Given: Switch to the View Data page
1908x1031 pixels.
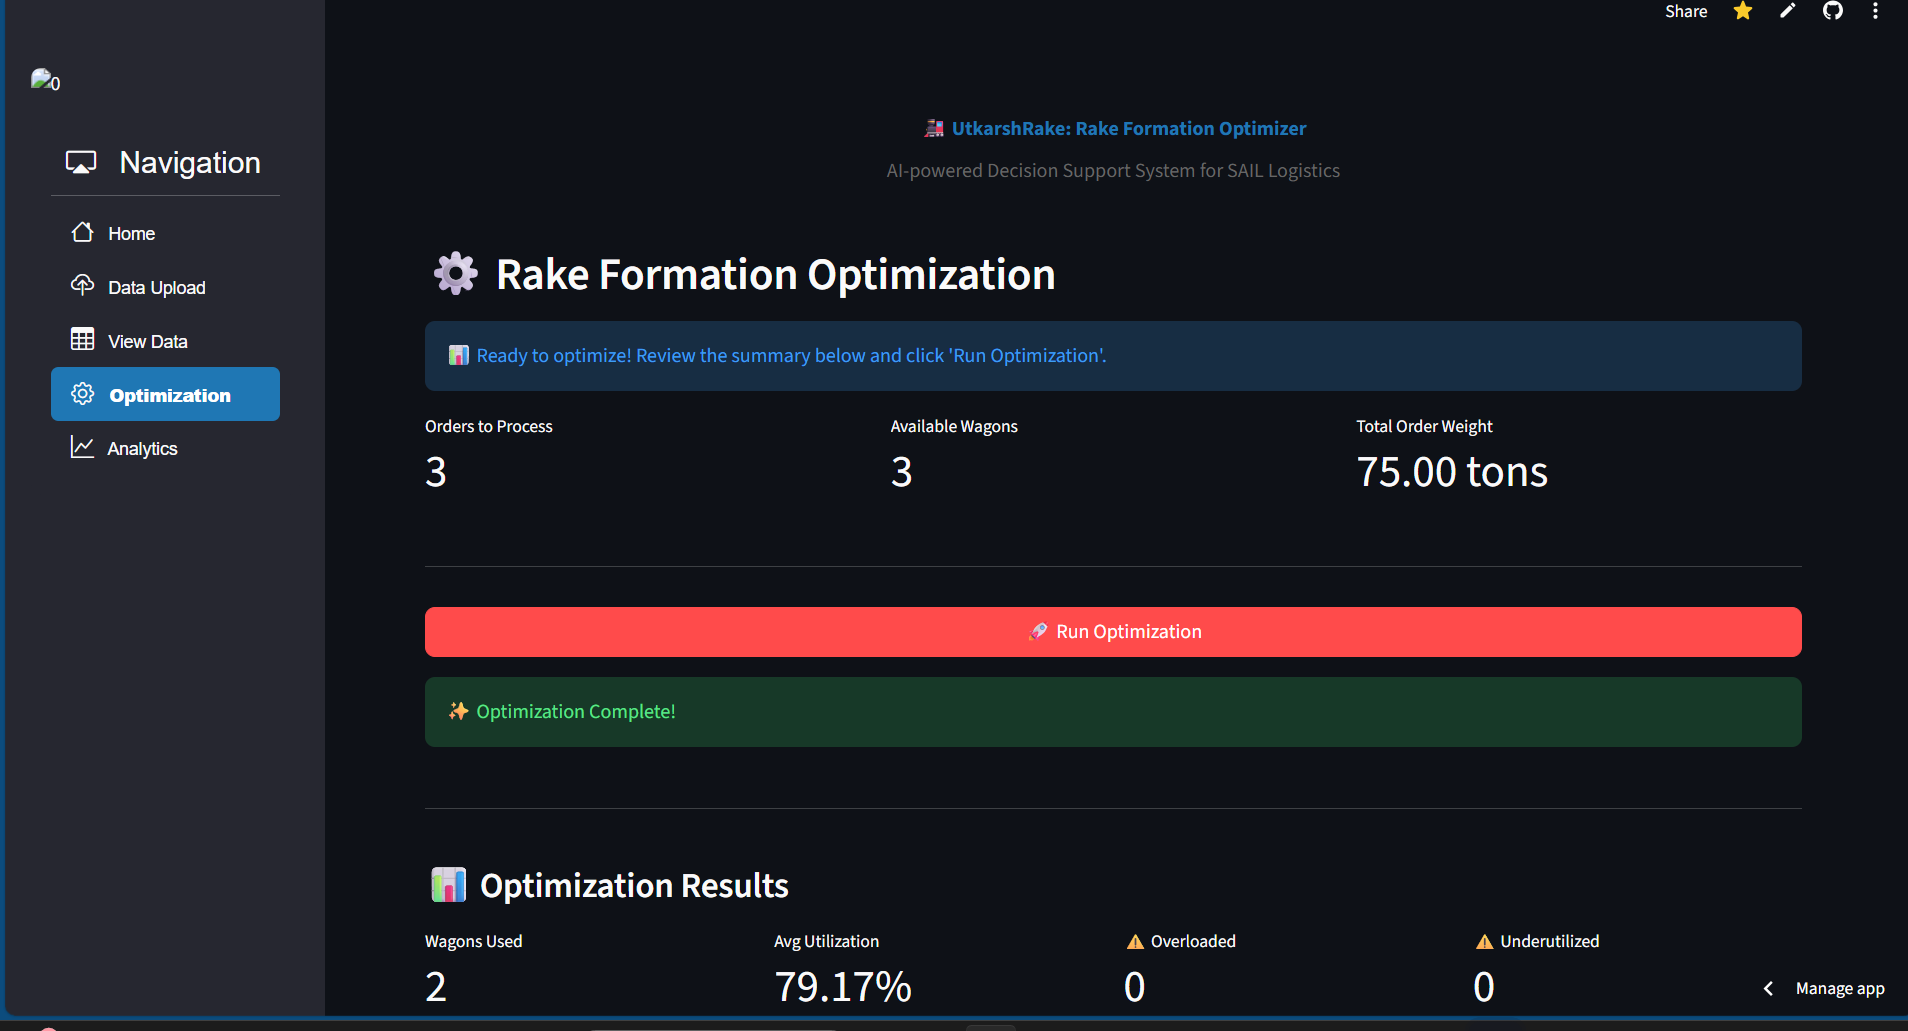Looking at the screenshot, I should (165, 341).
